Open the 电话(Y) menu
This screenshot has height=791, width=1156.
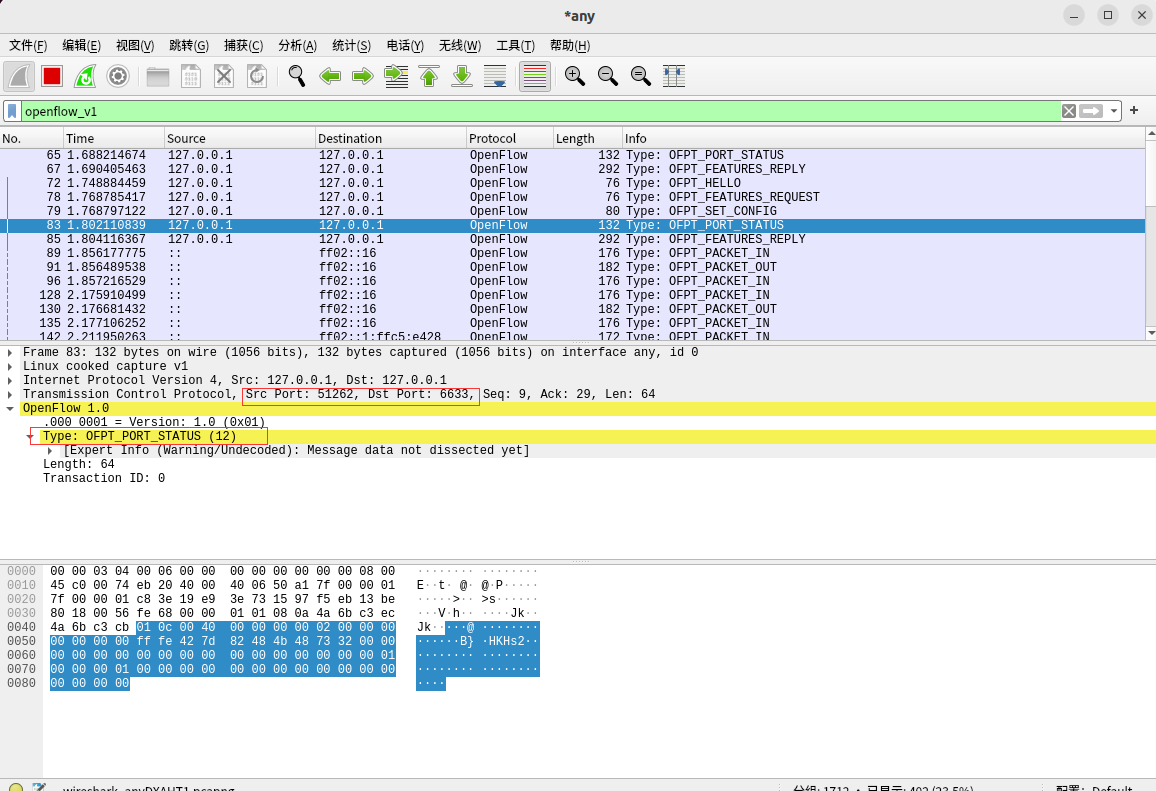click(x=405, y=46)
